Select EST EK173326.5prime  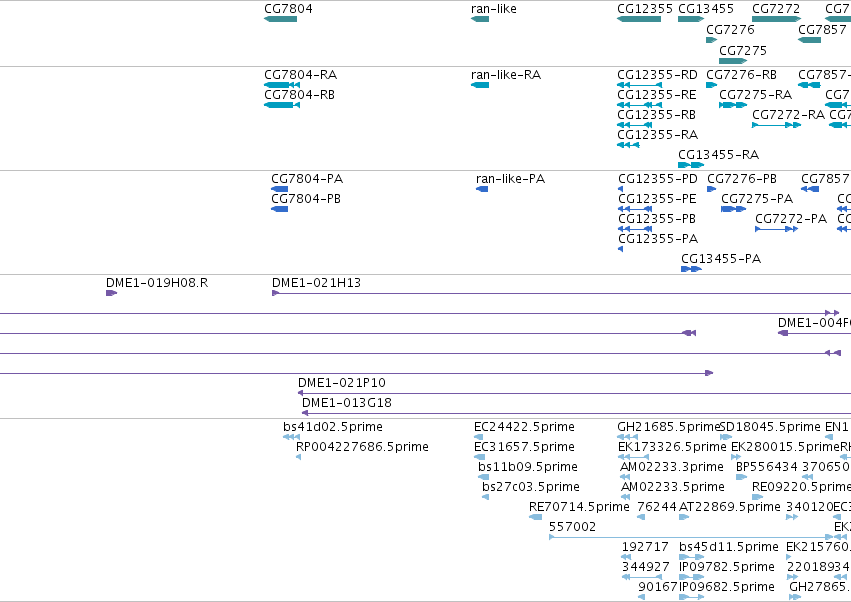(672, 447)
